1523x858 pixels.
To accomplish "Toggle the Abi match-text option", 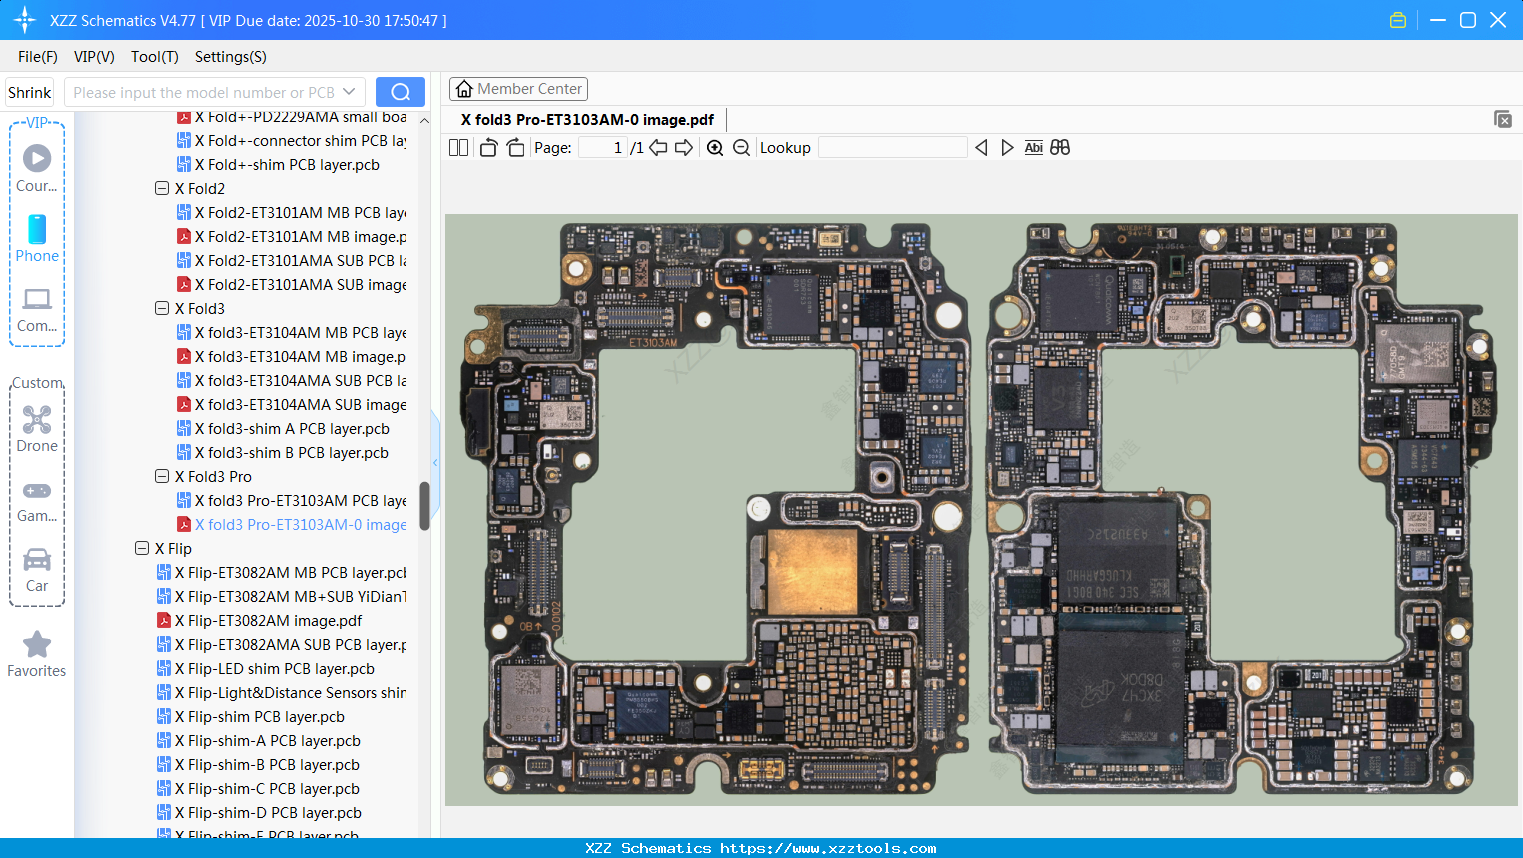I will point(1034,148).
